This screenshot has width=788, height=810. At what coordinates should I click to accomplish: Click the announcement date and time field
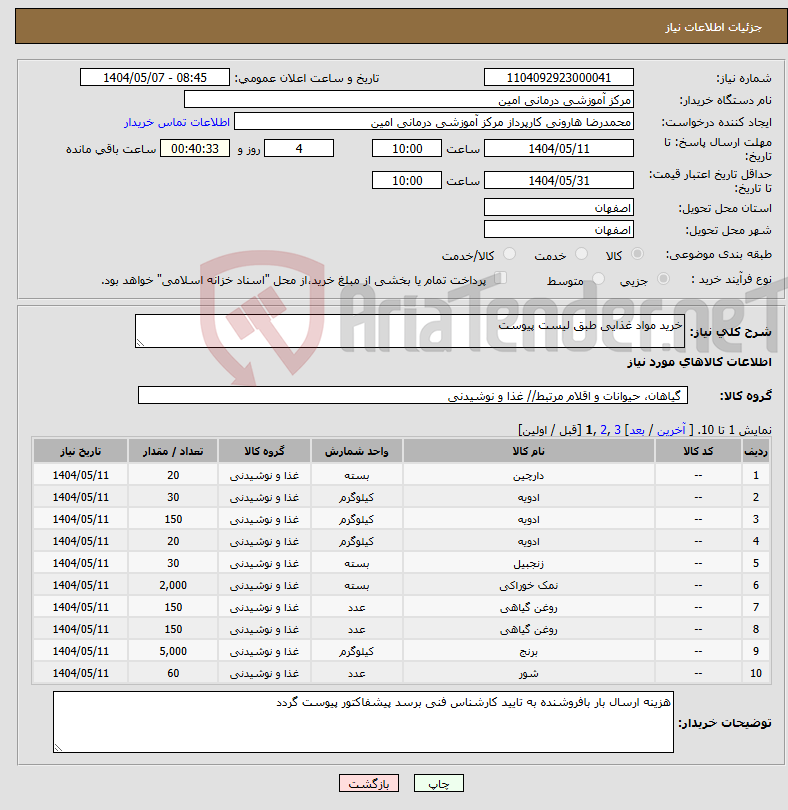pos(154,77)
